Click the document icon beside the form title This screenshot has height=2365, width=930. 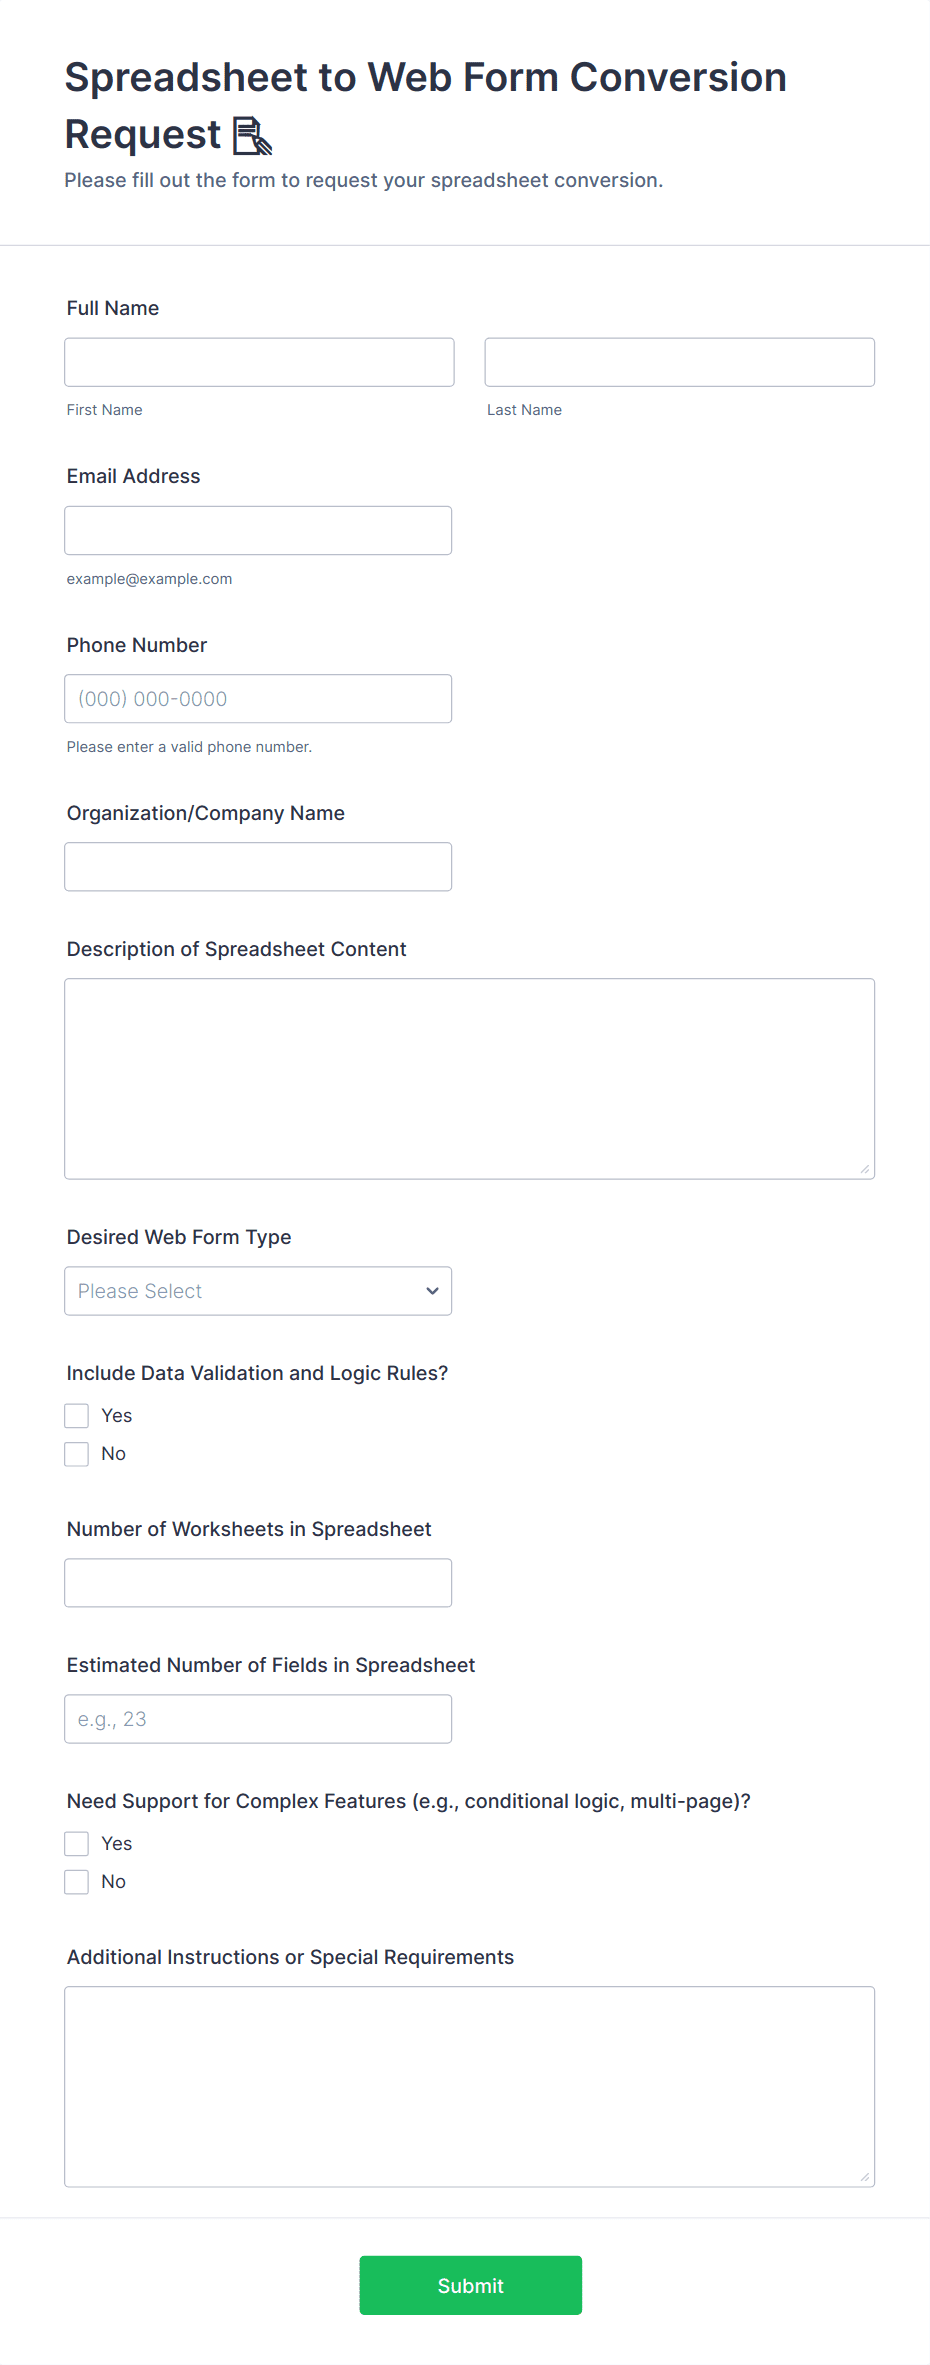pos(252,136)
